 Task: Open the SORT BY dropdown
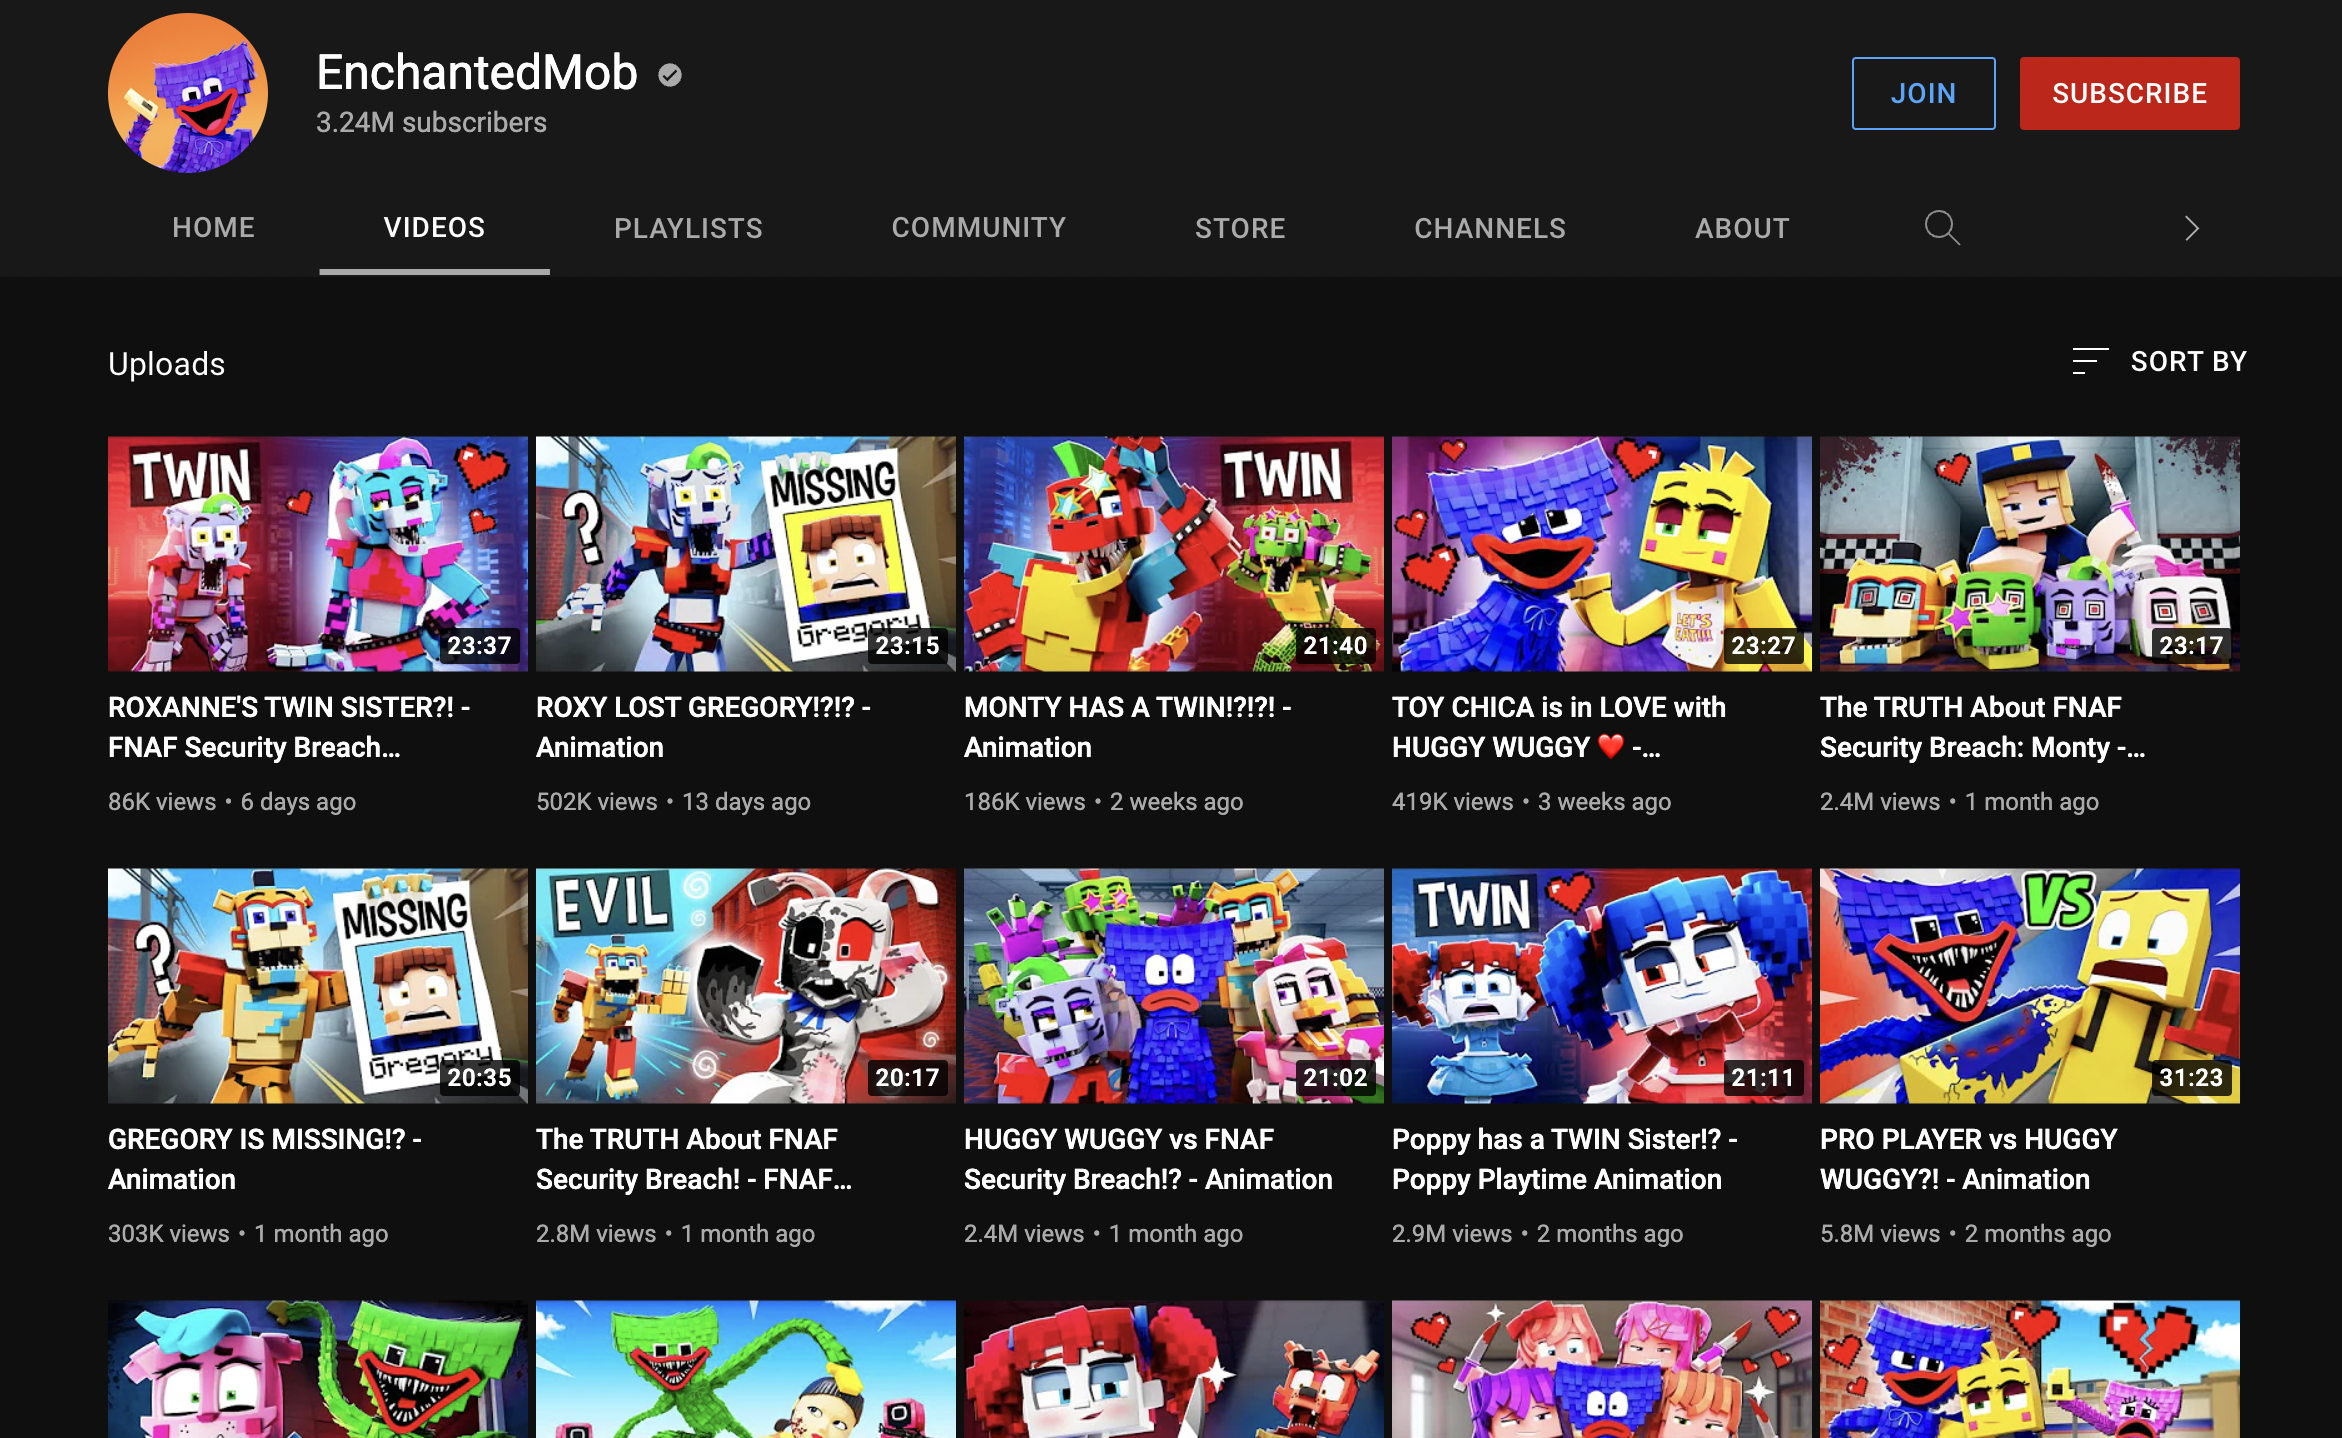coord(2187,361)
